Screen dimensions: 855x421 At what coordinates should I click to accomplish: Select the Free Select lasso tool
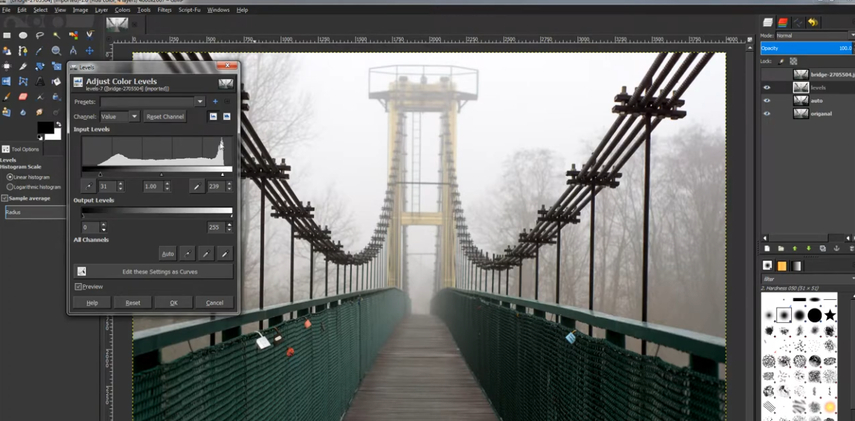(x=40, y=35)
